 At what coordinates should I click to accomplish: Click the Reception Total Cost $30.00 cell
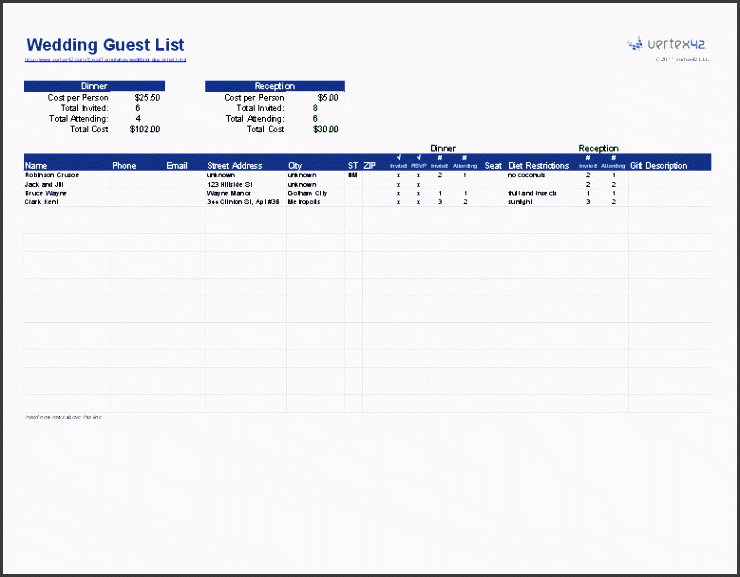click(x=325, y=129)
